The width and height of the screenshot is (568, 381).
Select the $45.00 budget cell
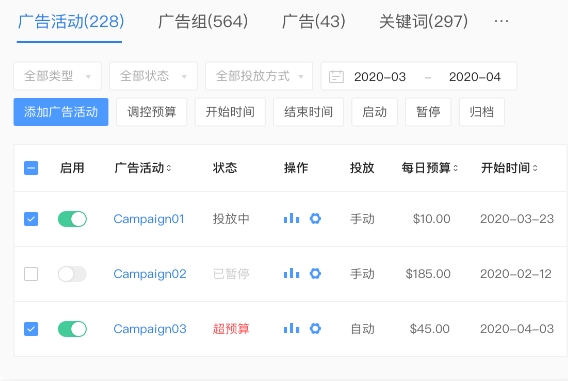click(430, 329)
